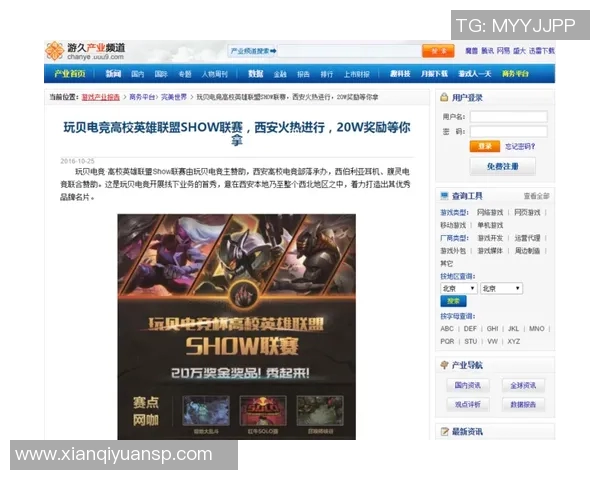Click the 数据报告 button

tap(523, 405)
